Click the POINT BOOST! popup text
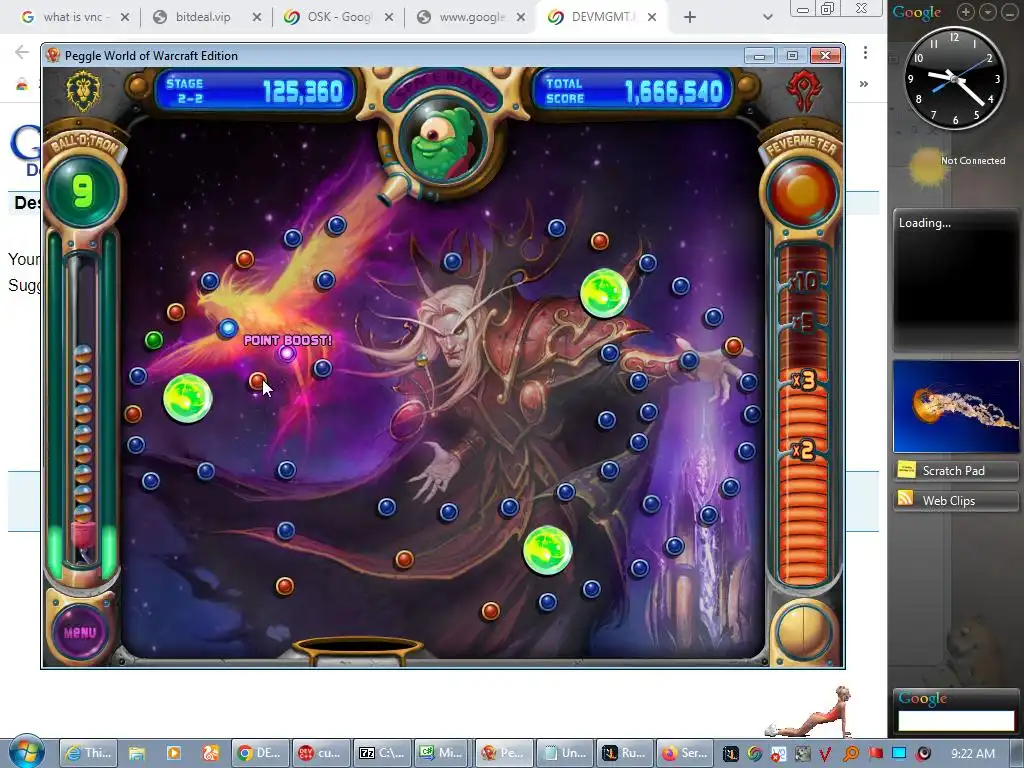 287,340
